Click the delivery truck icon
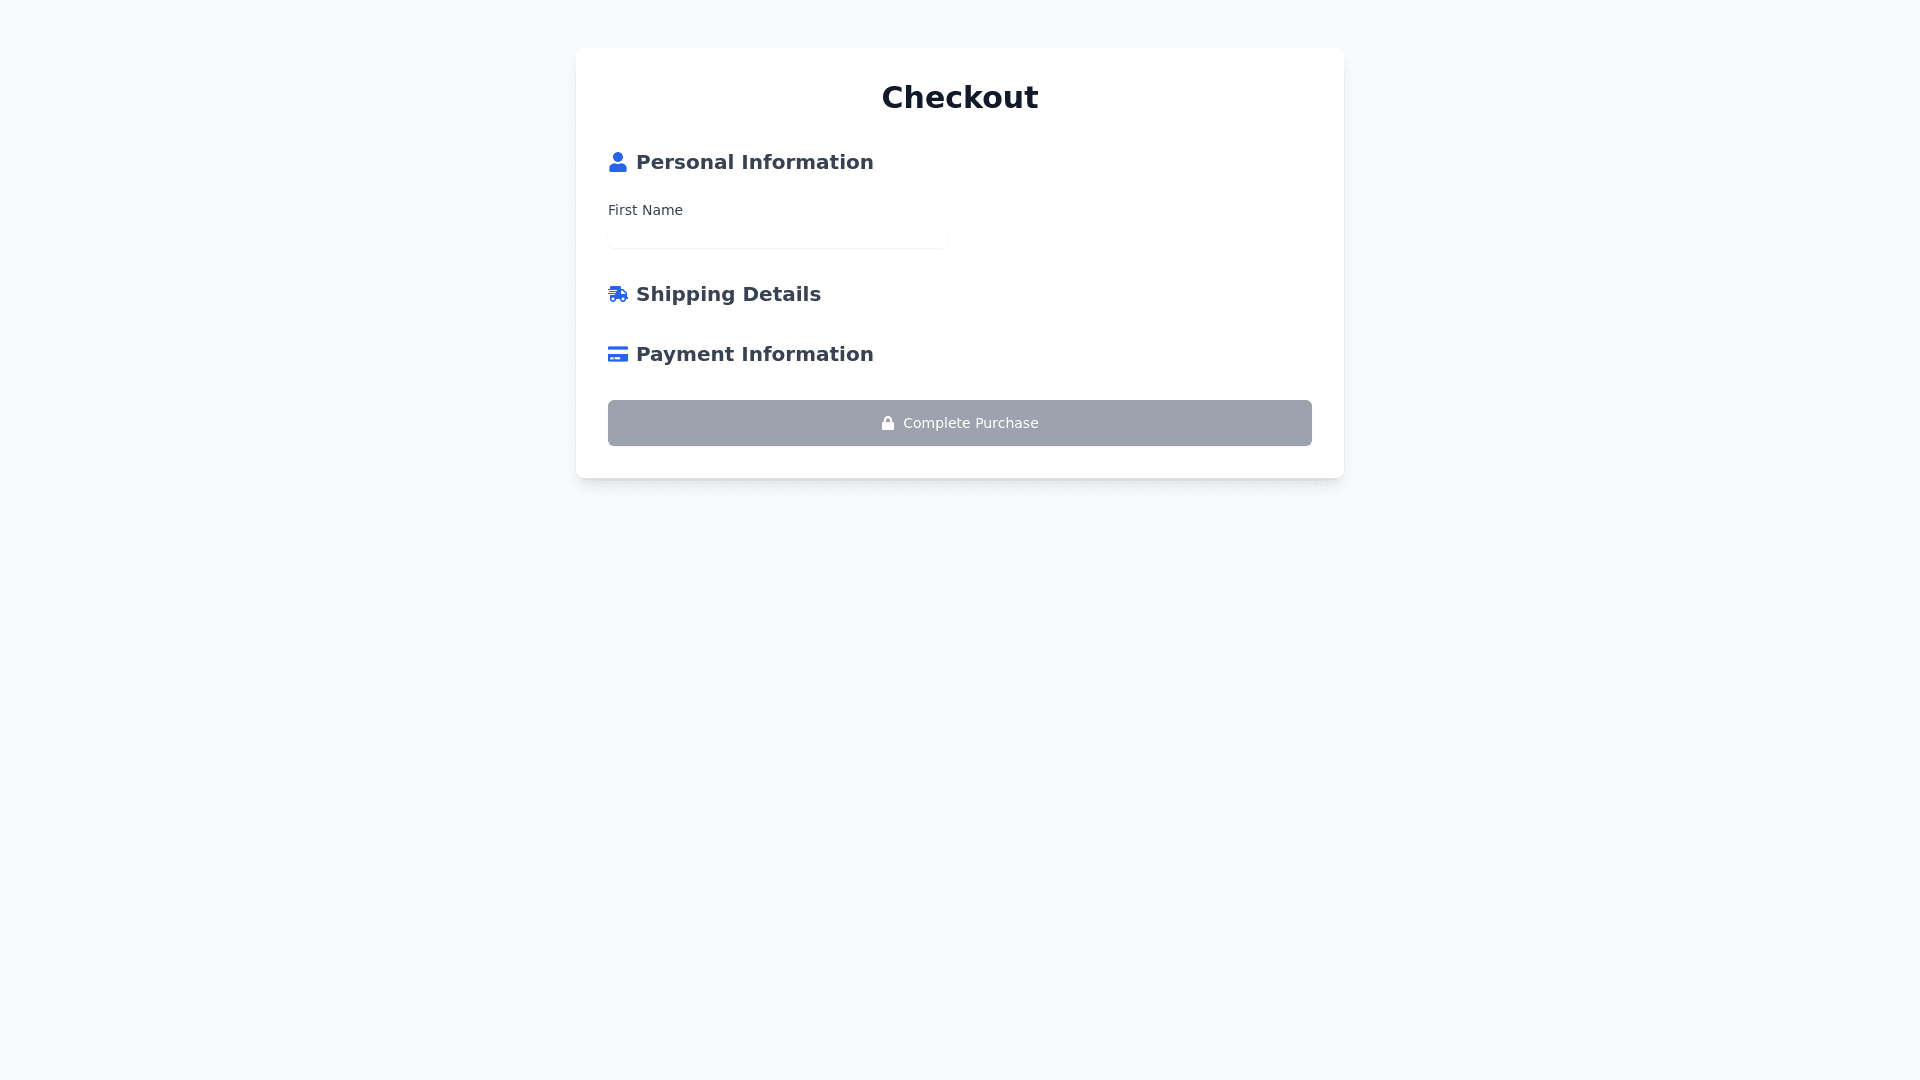 click(618, 294)
